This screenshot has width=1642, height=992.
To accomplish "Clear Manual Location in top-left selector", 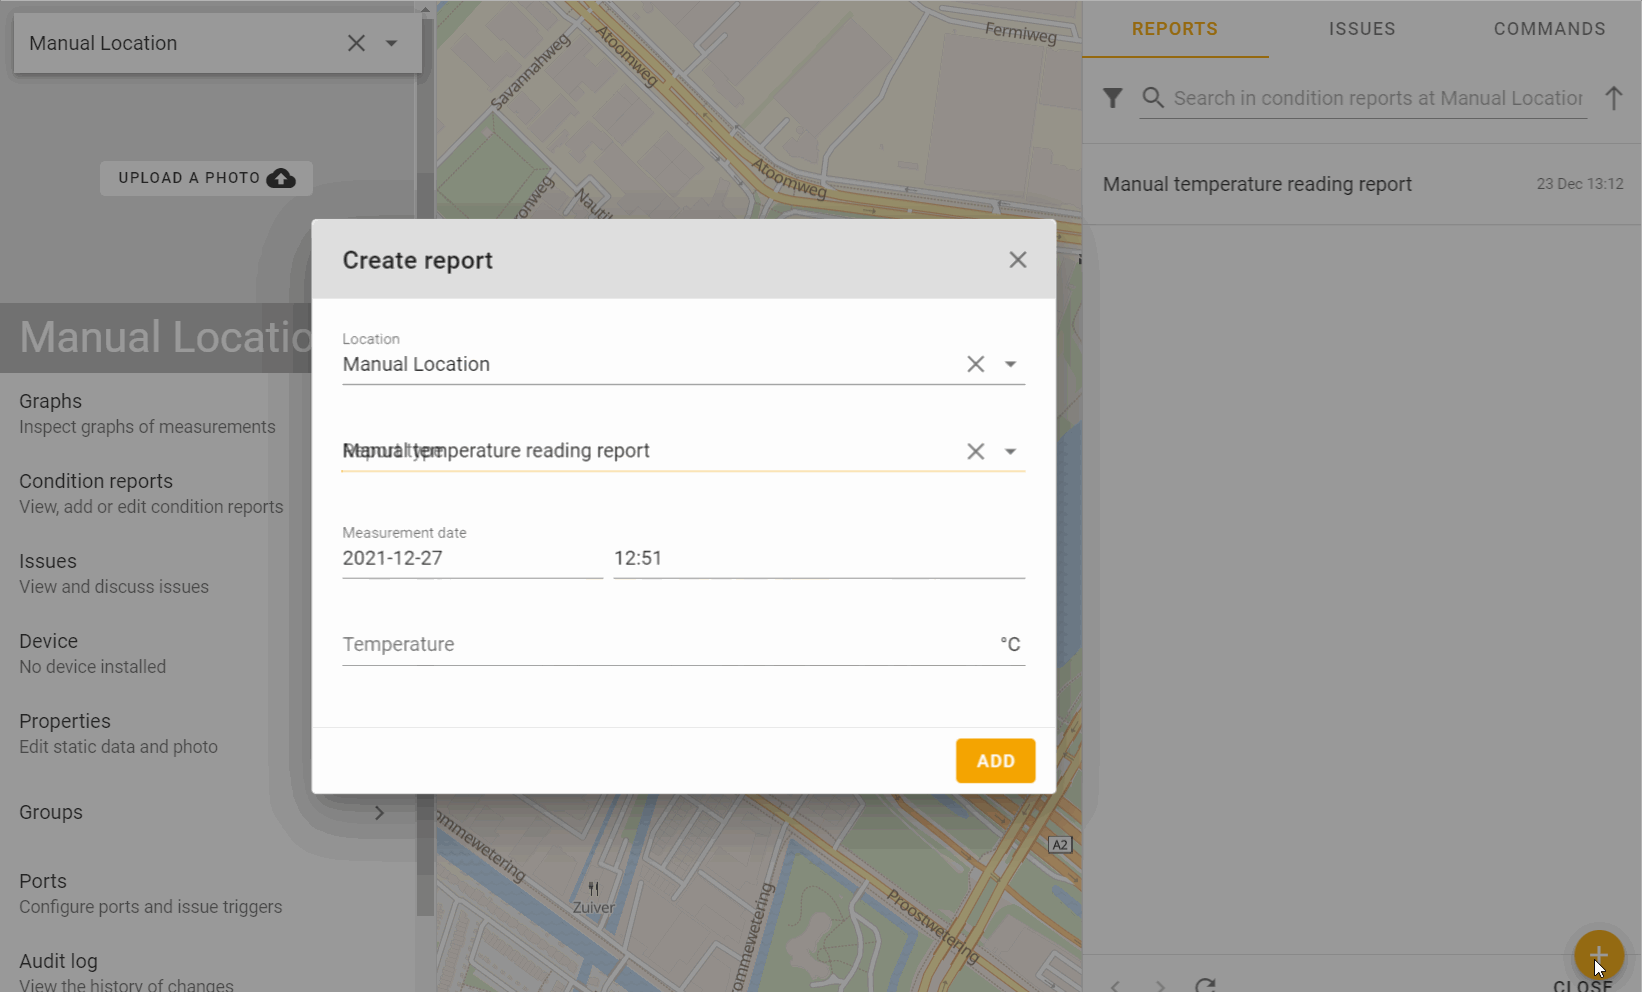I will [x=356, y=43].
